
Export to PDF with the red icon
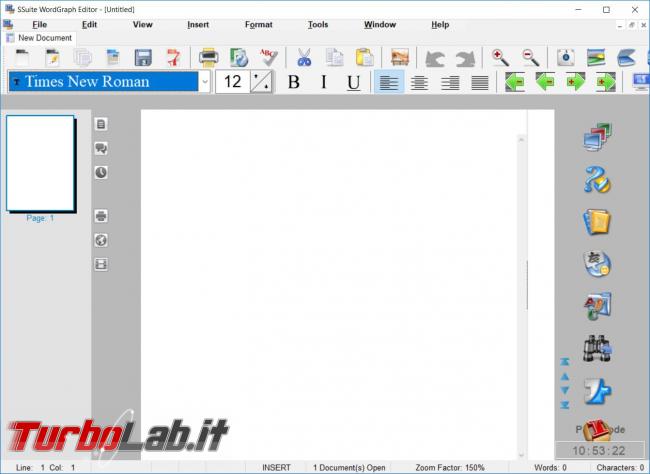(x=173, y=57)
